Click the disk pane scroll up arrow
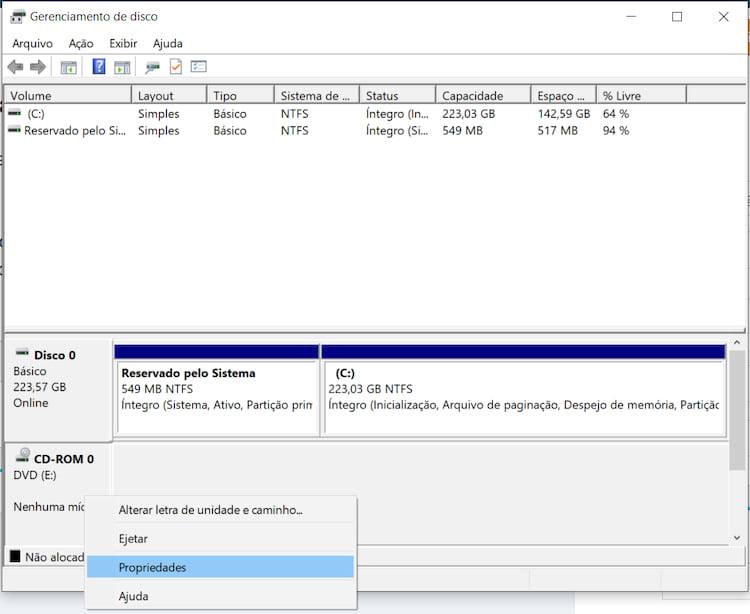Screen dimensions: 750x614 tap(737, 342)
